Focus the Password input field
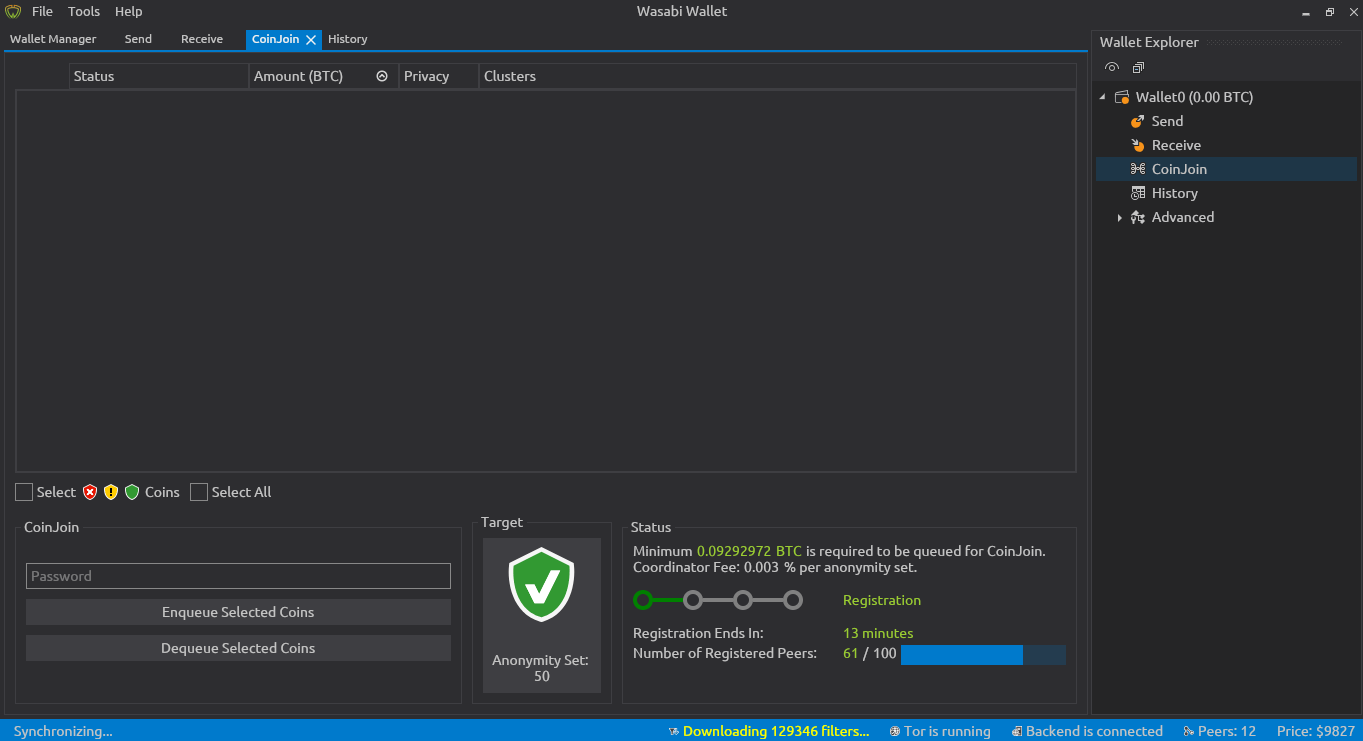Screen dimensions: 1363x741 point(238,576)
